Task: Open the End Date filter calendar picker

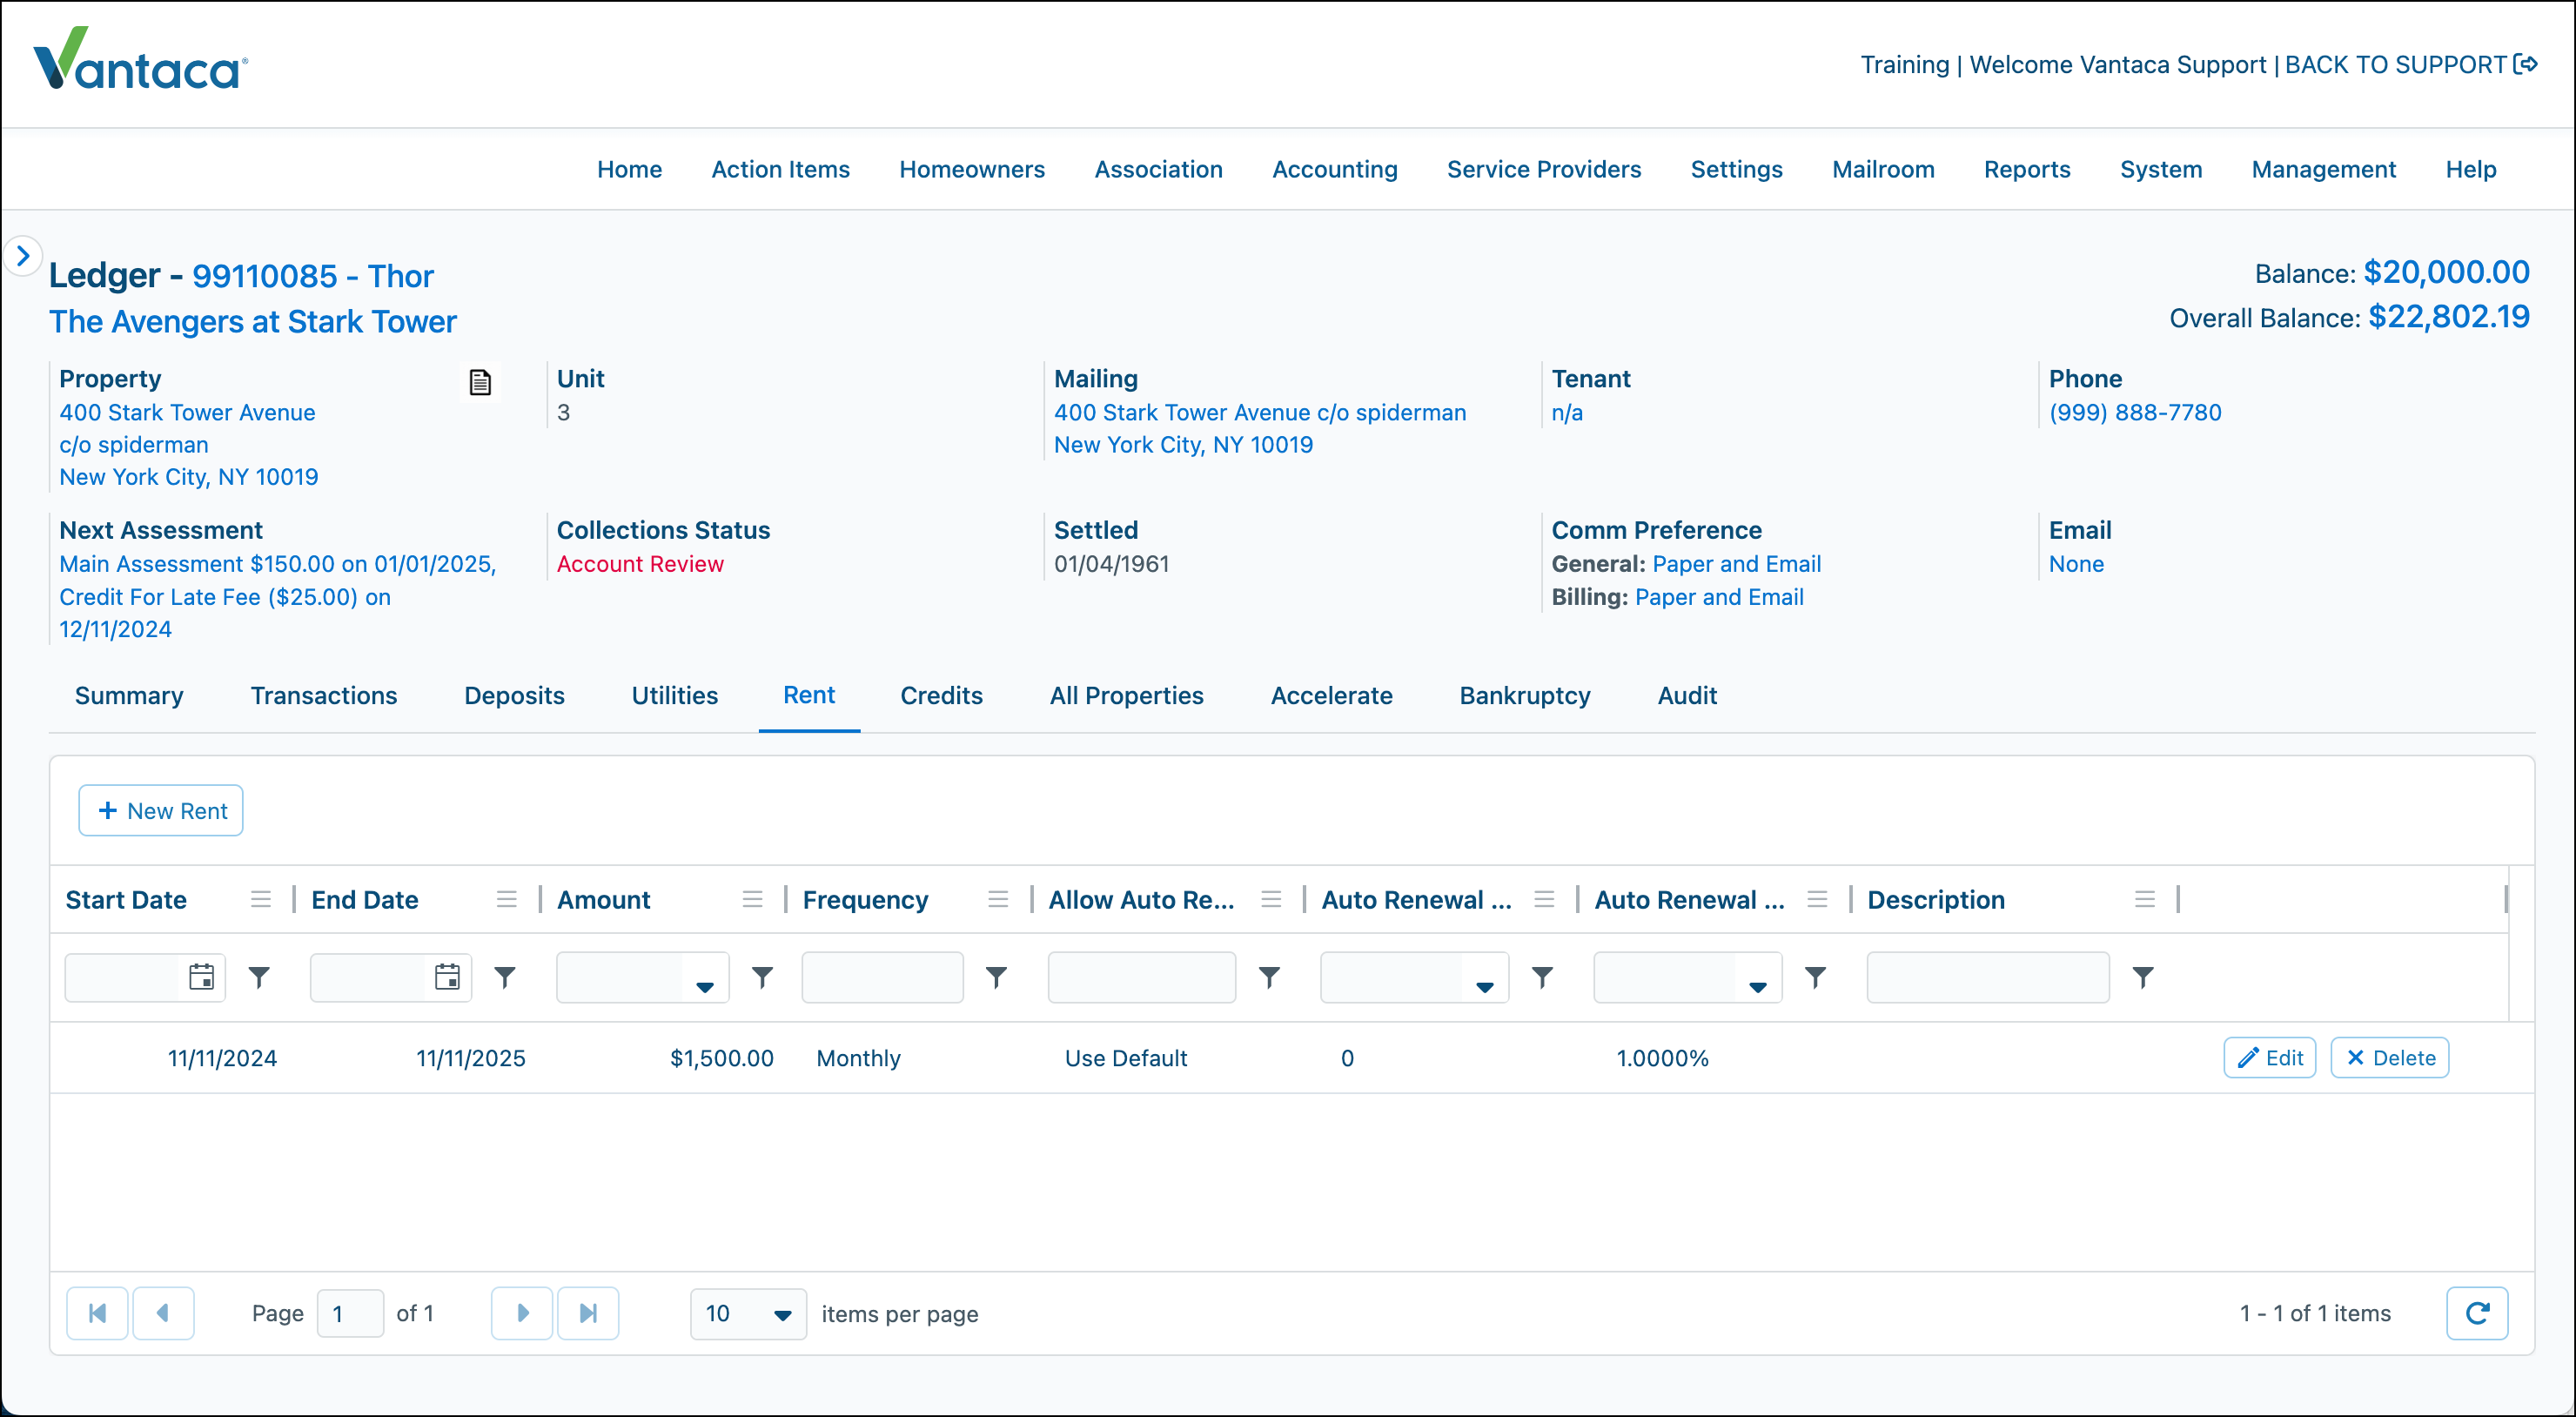Action: 448,977
